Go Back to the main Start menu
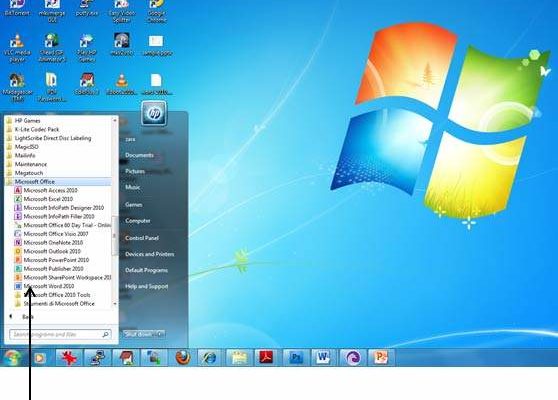Image resolution: width=558 pixels, height=400 pixels. click(x=21, y=317)
